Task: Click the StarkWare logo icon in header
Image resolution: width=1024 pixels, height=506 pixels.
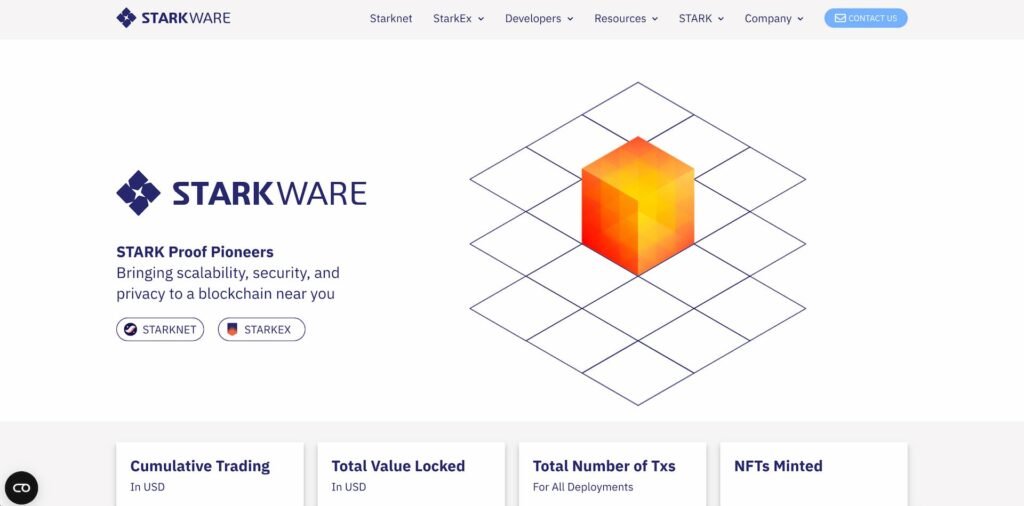Action: tap(126, 18)
